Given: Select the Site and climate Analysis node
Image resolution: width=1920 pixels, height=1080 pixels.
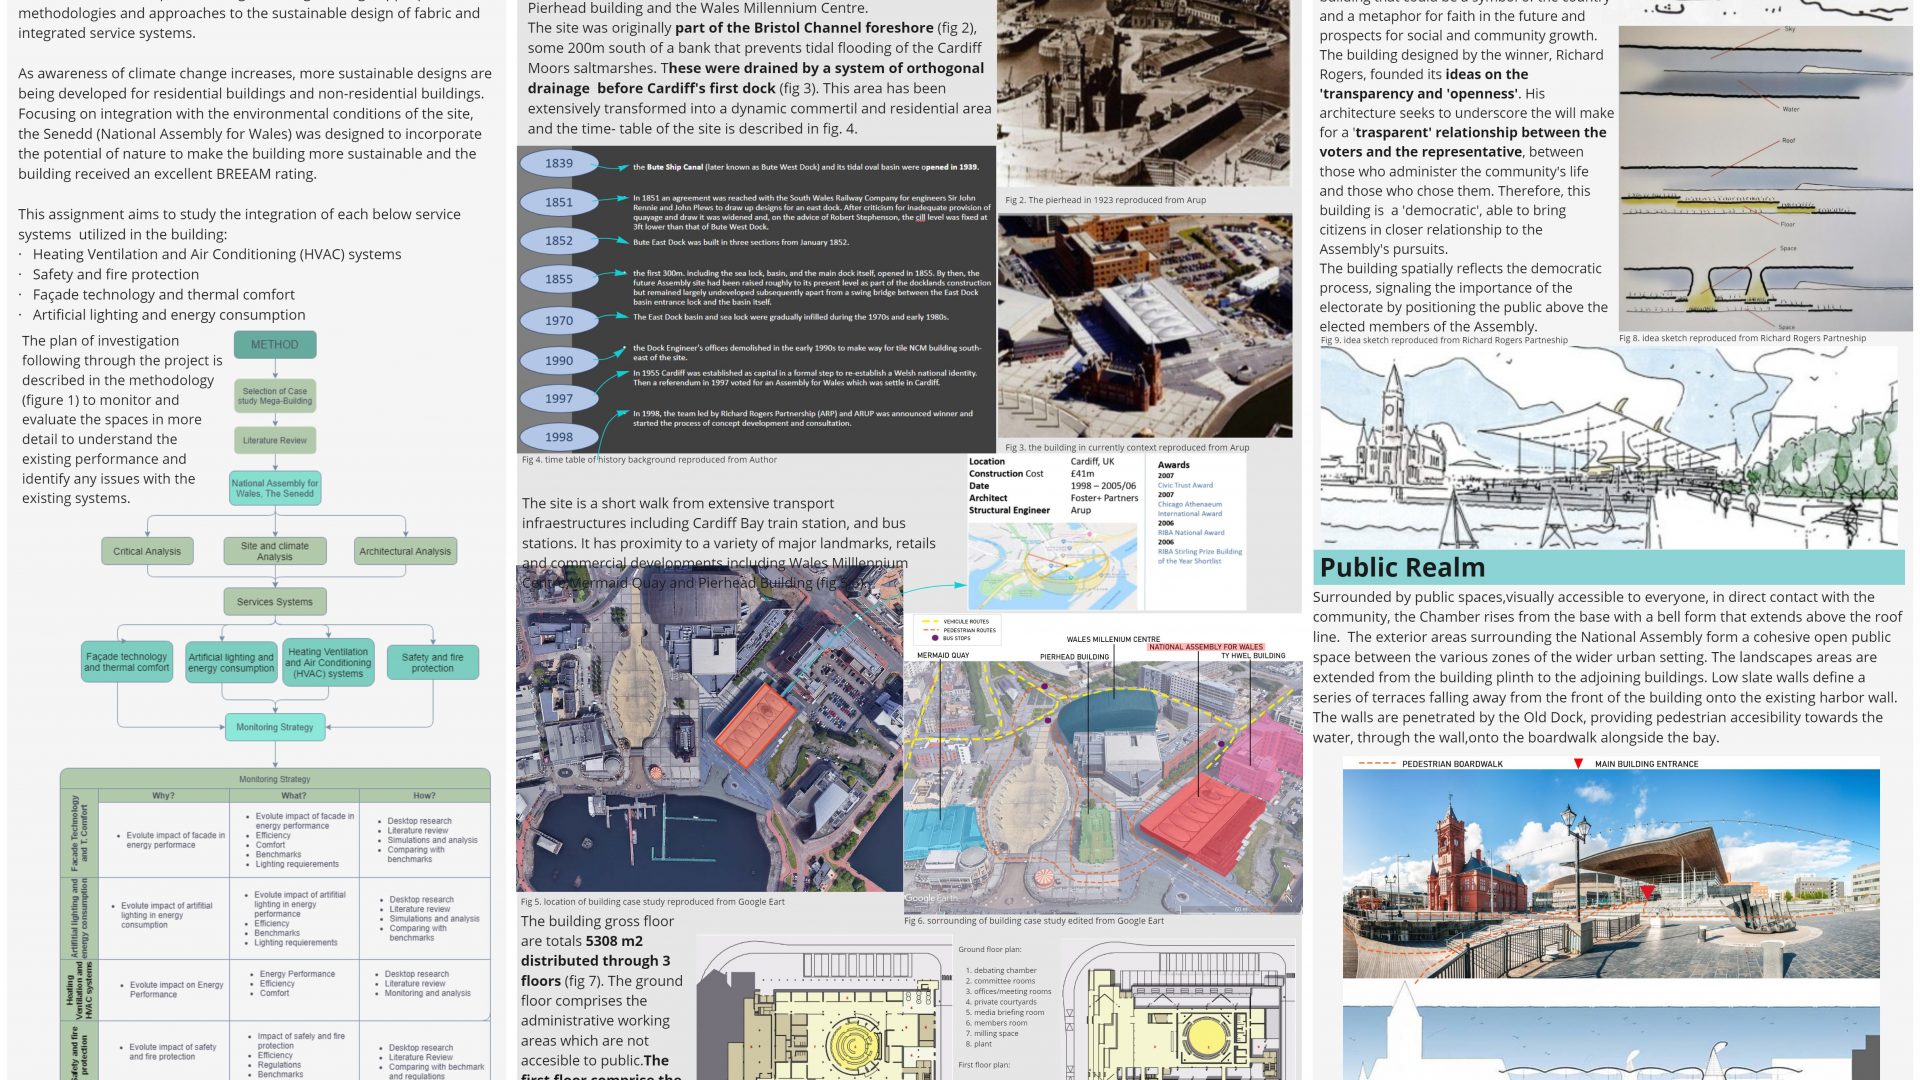Looking at the screenshot, I should (274, 551).
